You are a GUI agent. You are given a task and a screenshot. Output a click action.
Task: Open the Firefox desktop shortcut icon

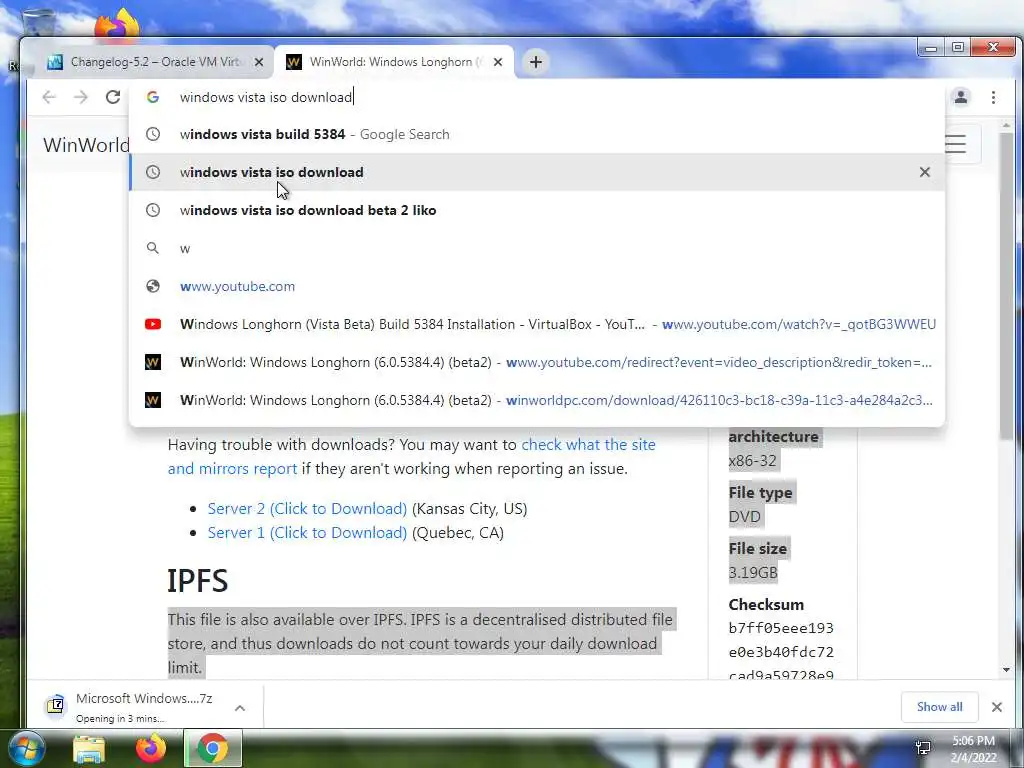(117, 24)
